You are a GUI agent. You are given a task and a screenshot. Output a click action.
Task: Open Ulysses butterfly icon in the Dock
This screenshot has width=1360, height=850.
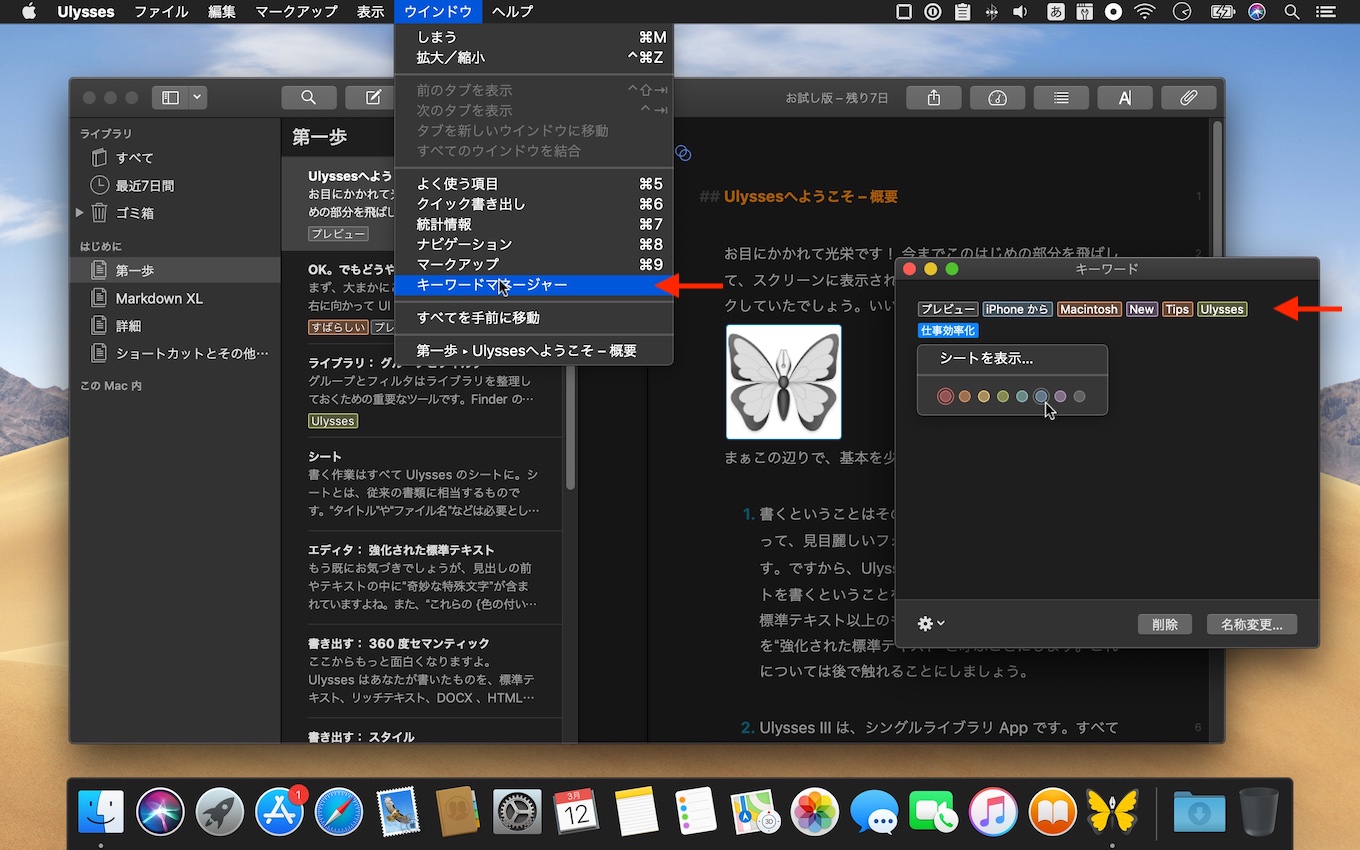[1112, 811]
